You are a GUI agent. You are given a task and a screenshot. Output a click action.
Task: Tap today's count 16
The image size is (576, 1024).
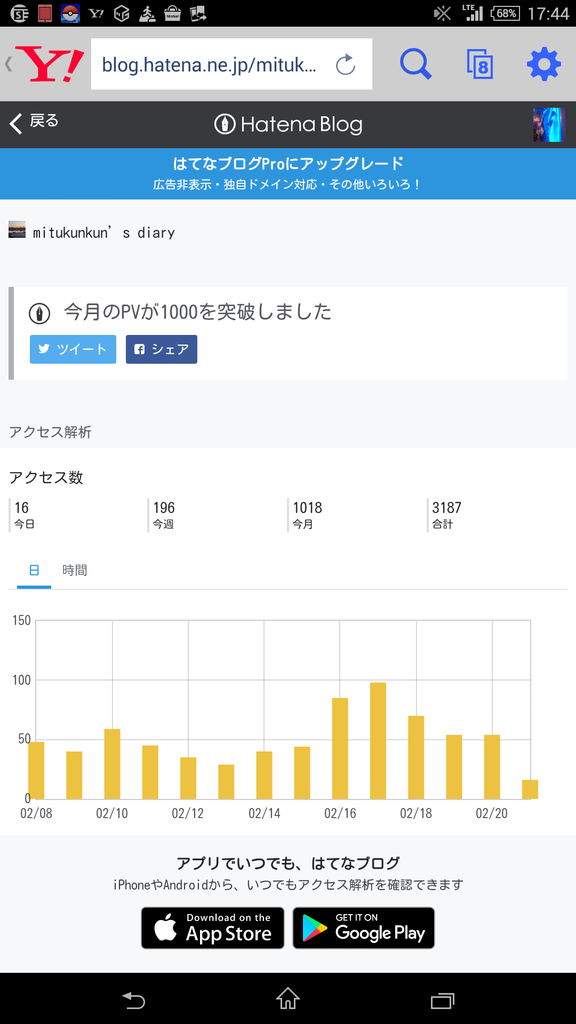coord(22,507)
